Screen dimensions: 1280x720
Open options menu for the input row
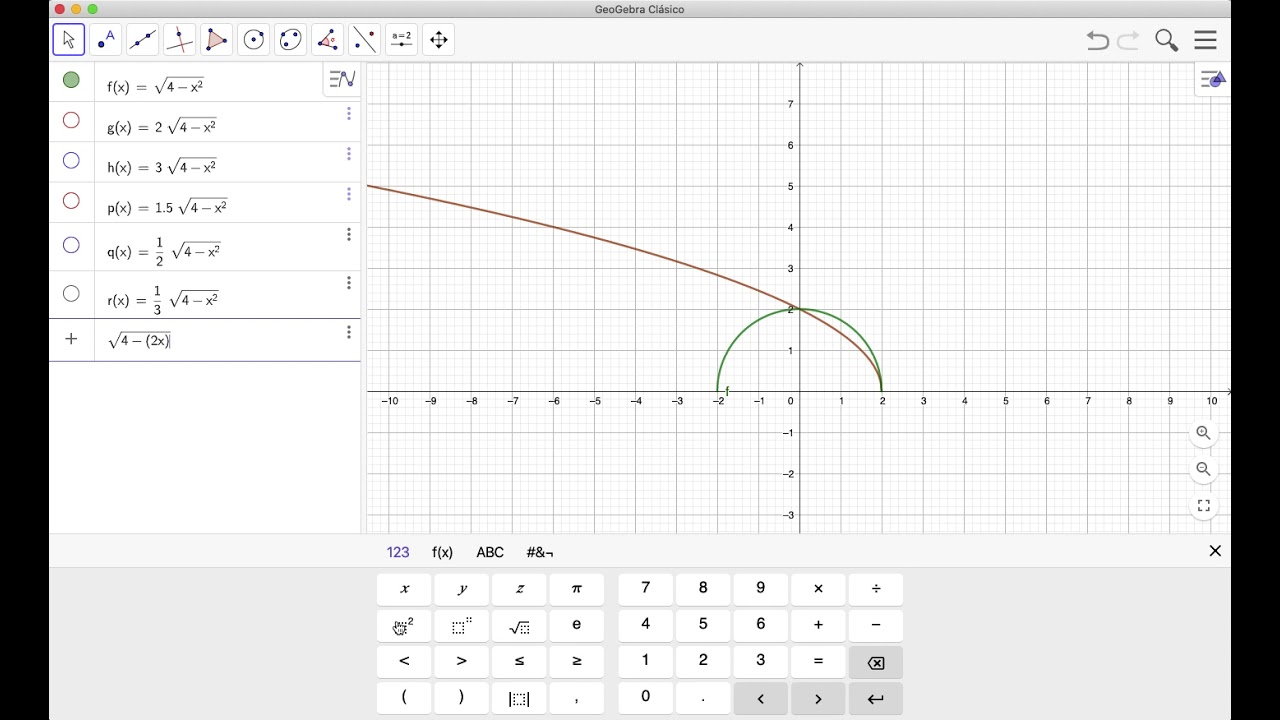pyautogui.click(x=349, y=332)
